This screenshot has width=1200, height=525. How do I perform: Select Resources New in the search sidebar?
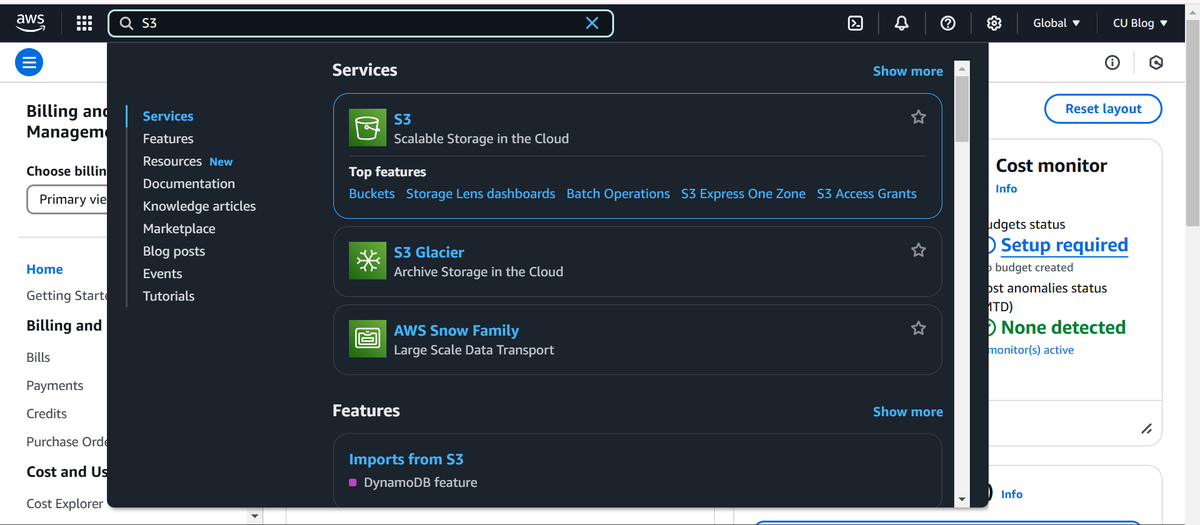click(188, 161)
